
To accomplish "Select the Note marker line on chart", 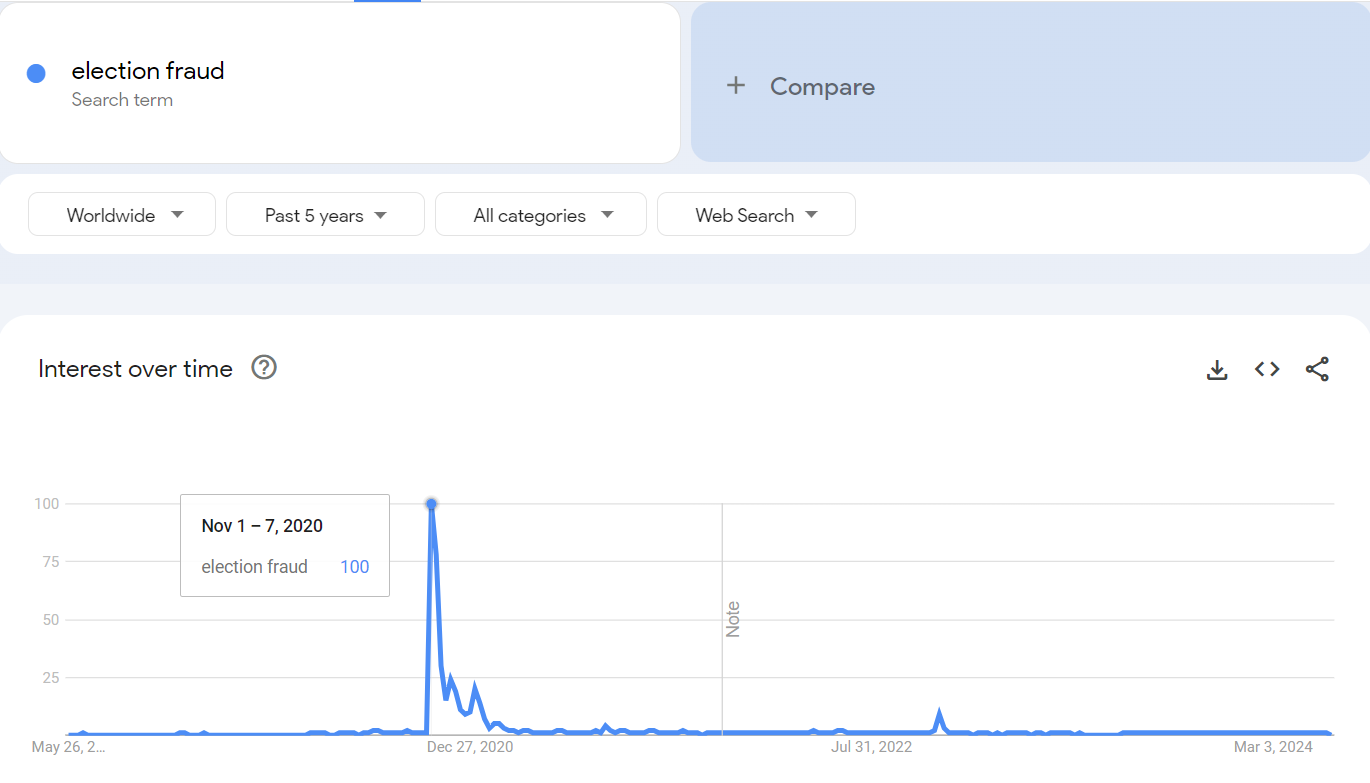I will pos(722,618).
